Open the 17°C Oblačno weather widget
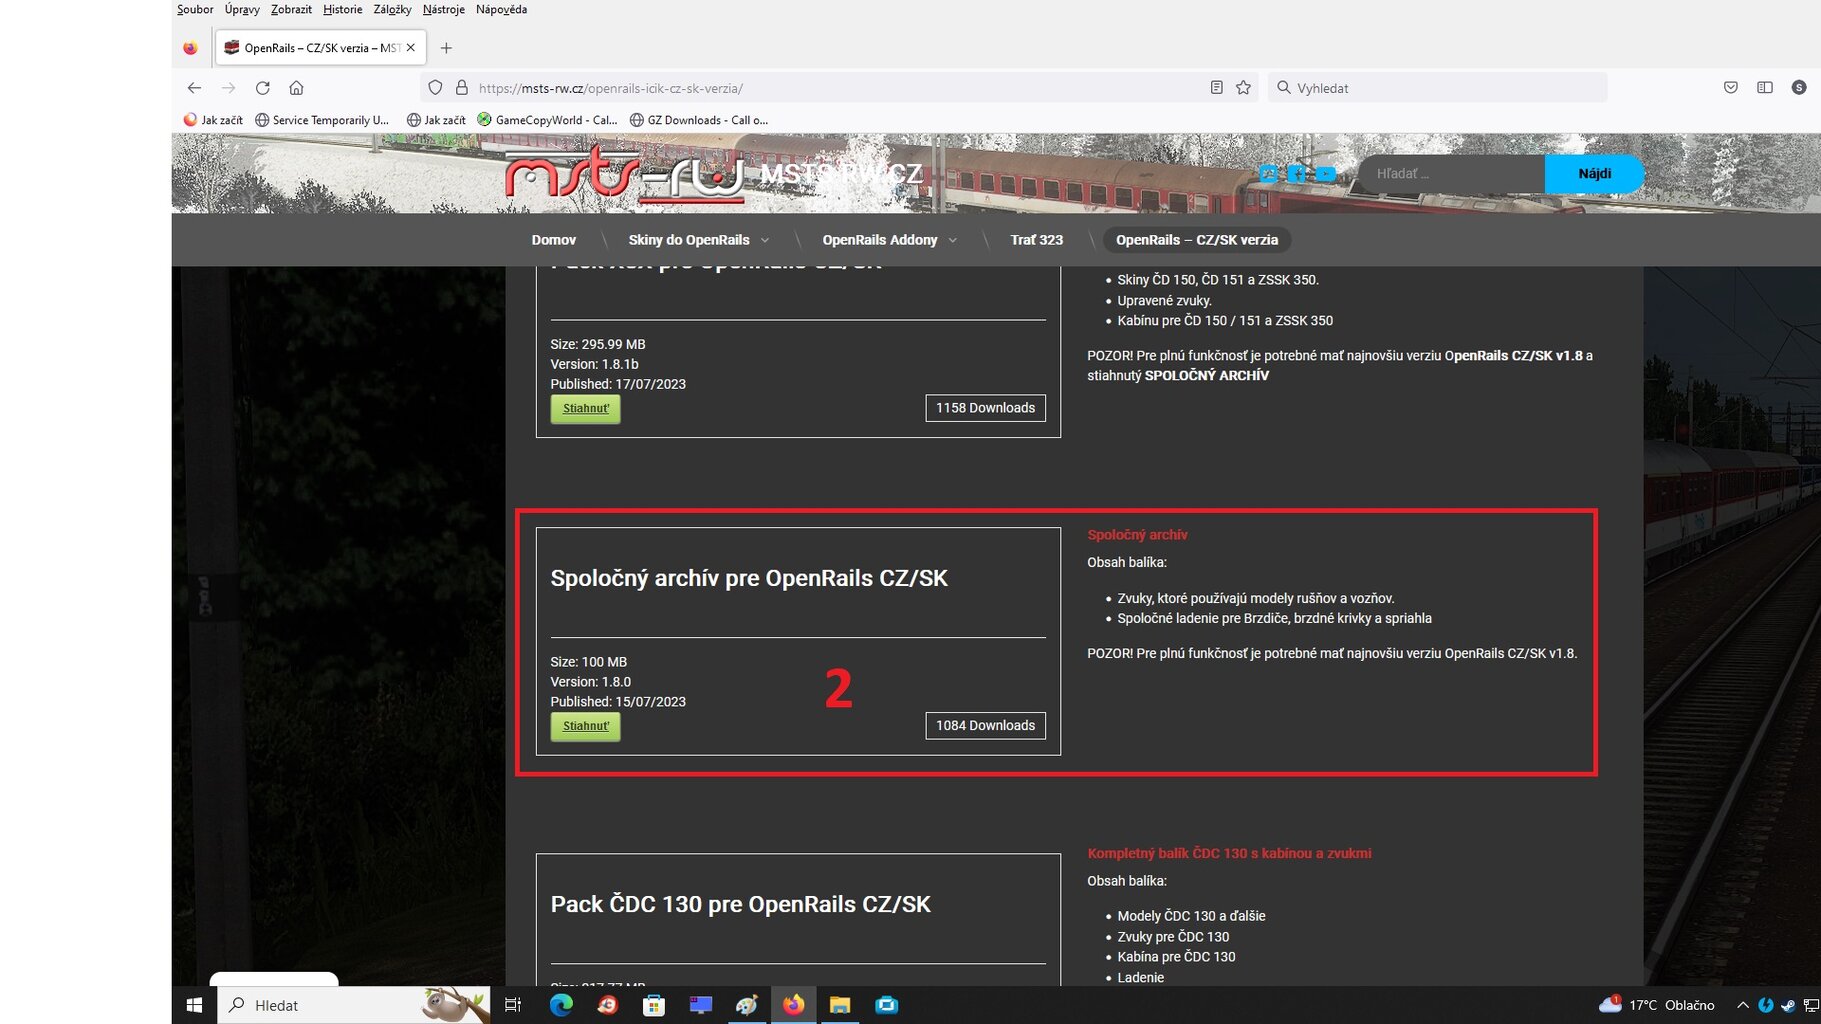The image size is (1821, 1024). [1657, 1005]
